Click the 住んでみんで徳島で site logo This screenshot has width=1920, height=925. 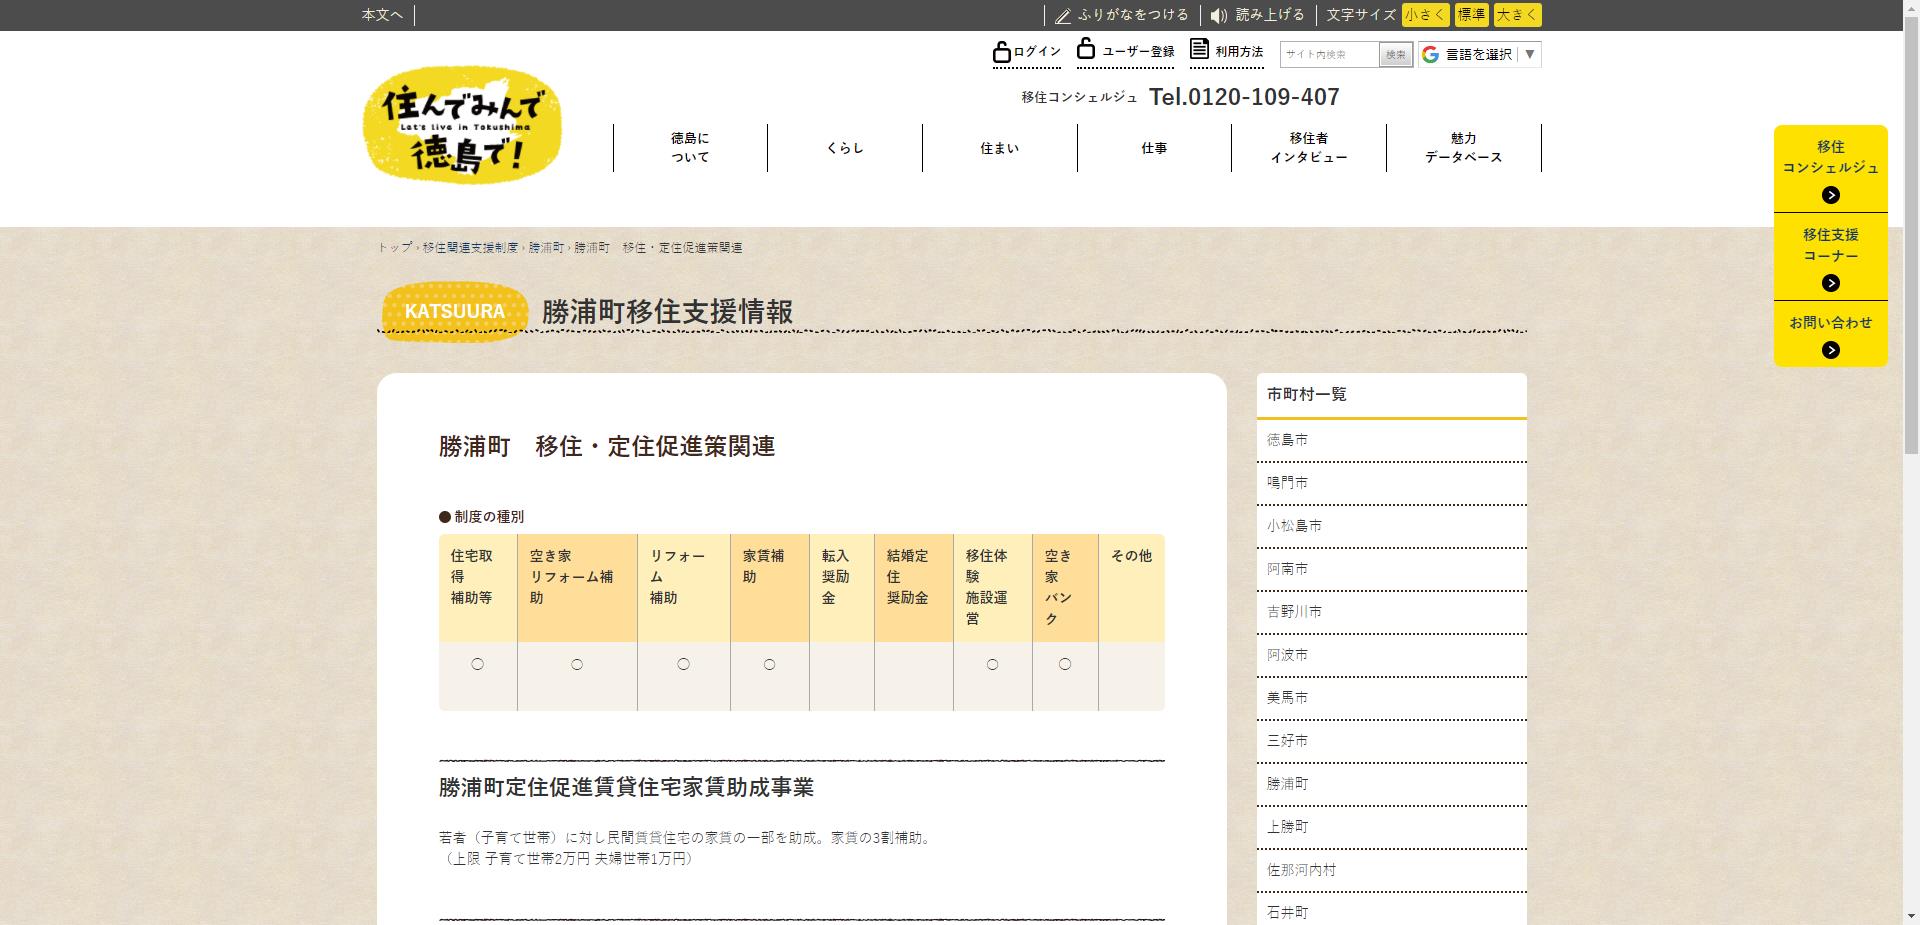click(462, 125)
